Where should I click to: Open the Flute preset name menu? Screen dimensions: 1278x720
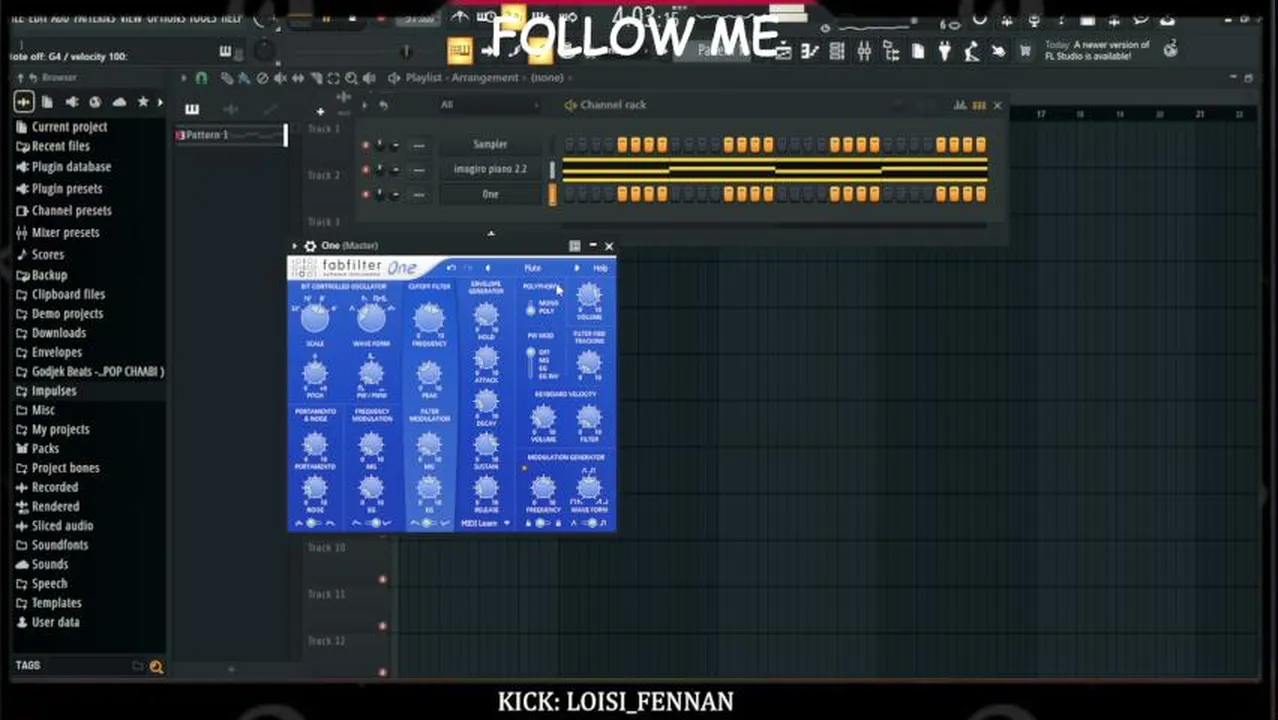tap(532, 268)
